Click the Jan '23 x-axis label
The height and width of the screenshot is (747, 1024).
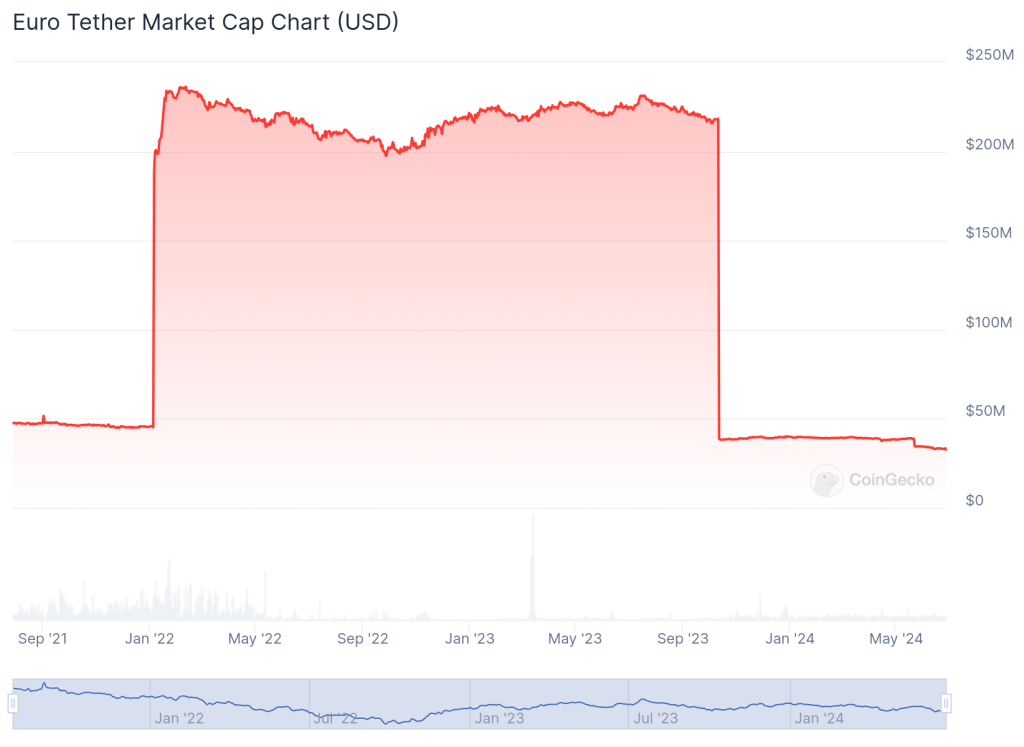click(x=469, y=638)
